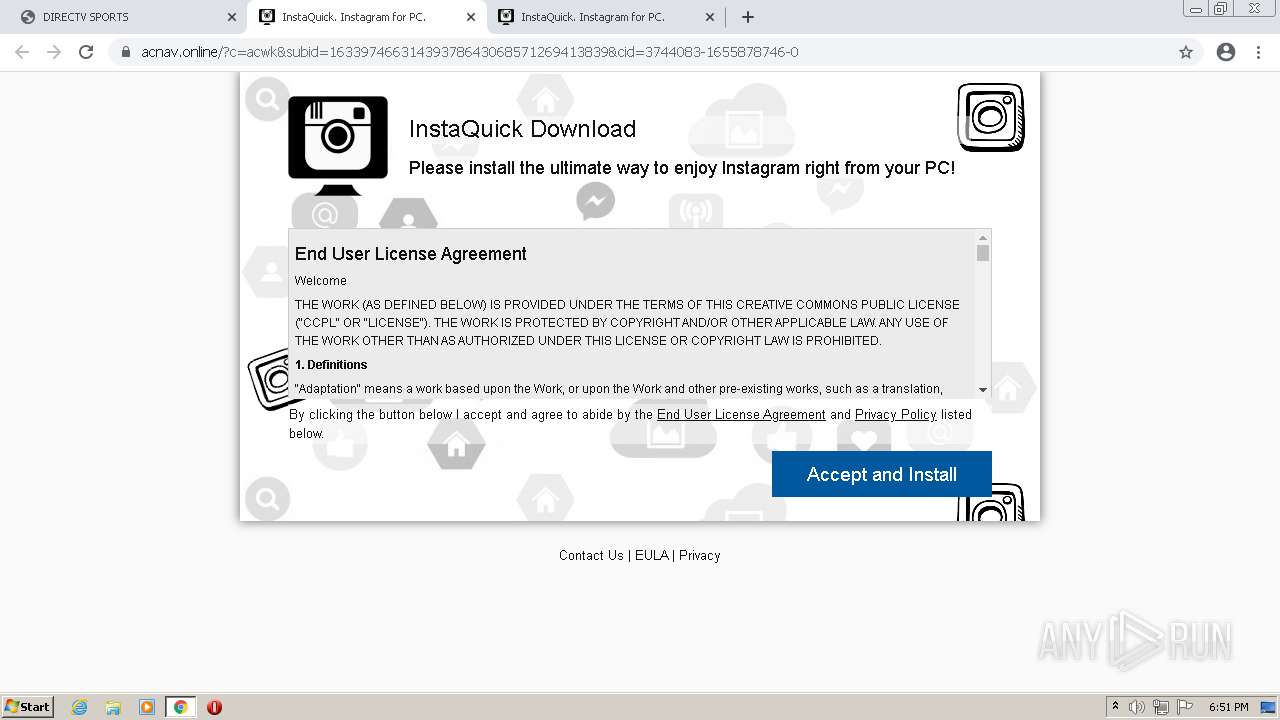Click the 6:51 PM system clock

point(1229,707)
